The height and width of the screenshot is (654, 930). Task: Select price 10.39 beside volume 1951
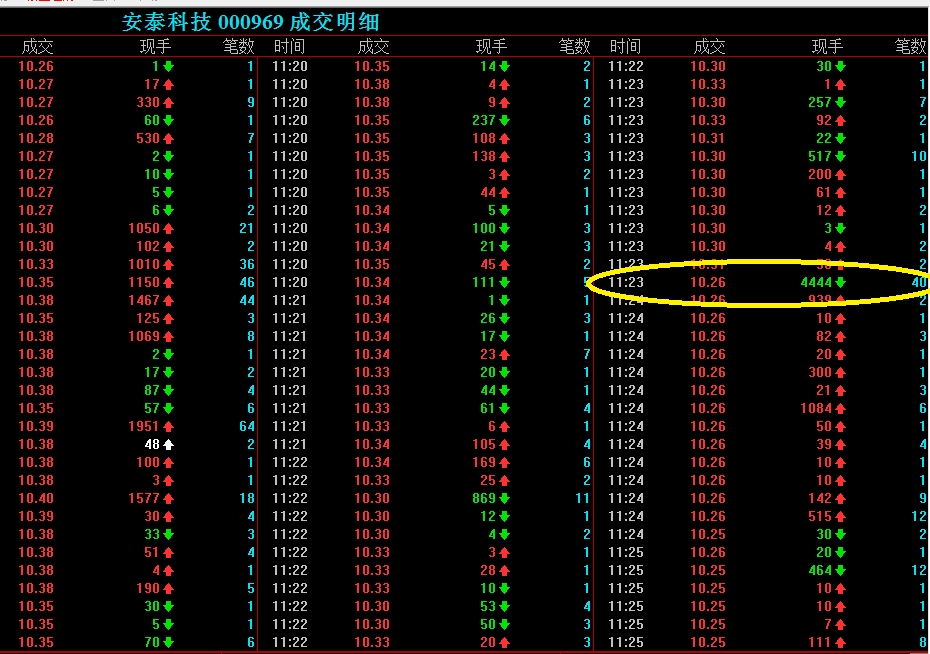click(36, 426)
